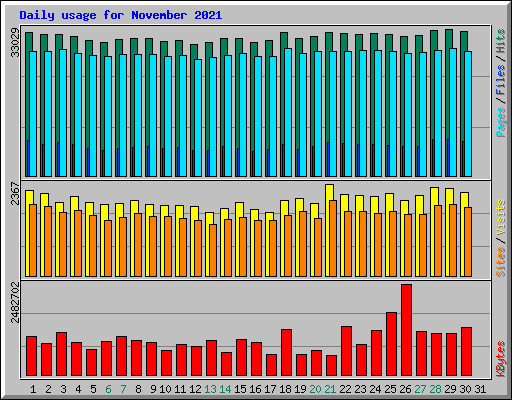Click the cyan files bar for day 18

(288, 112)
